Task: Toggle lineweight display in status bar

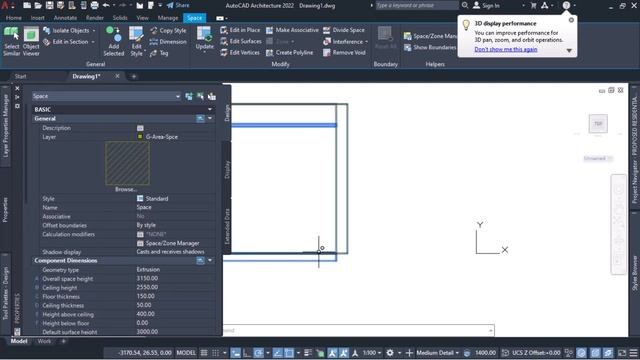Action: 308,353
